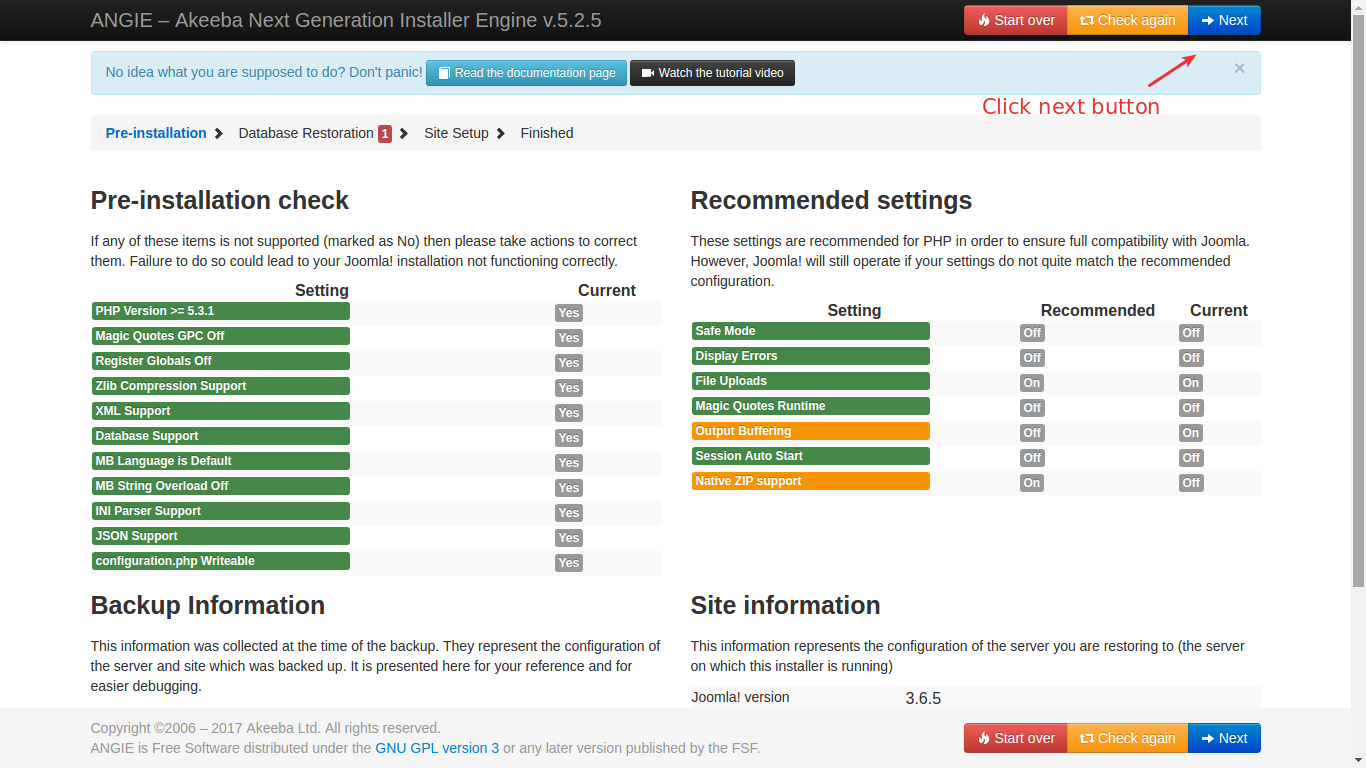Watch the tutorial video
The height and width of the screenshot is (768, 1366).
(x=712, y=73)
